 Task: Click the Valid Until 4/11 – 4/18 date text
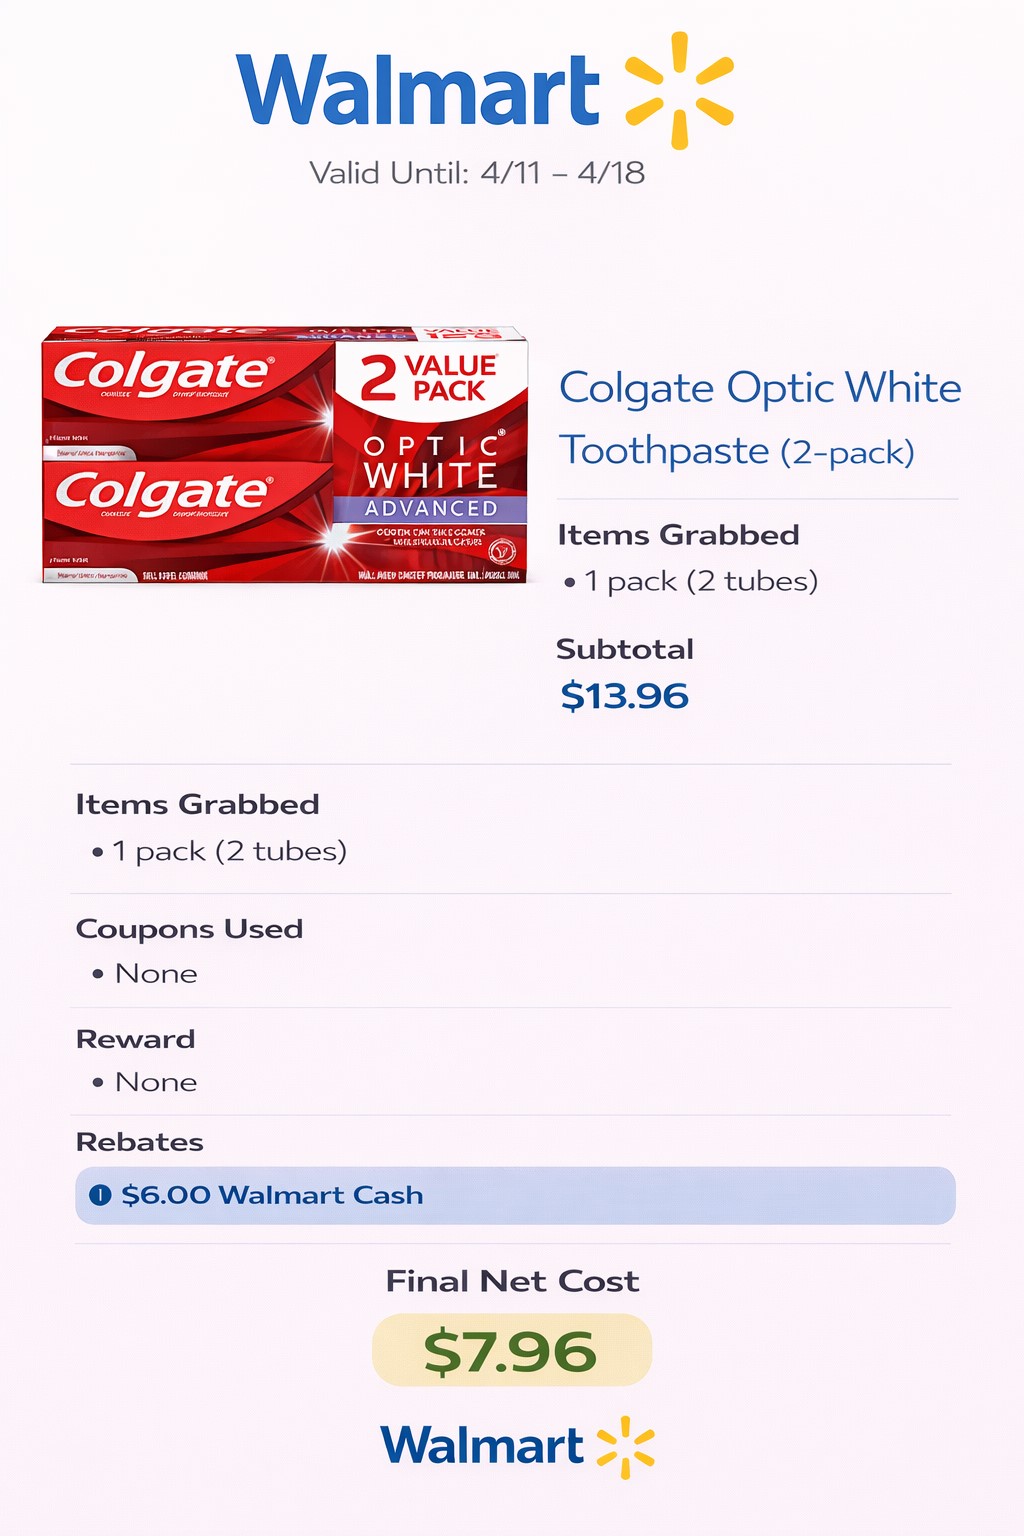coord(477,173)
